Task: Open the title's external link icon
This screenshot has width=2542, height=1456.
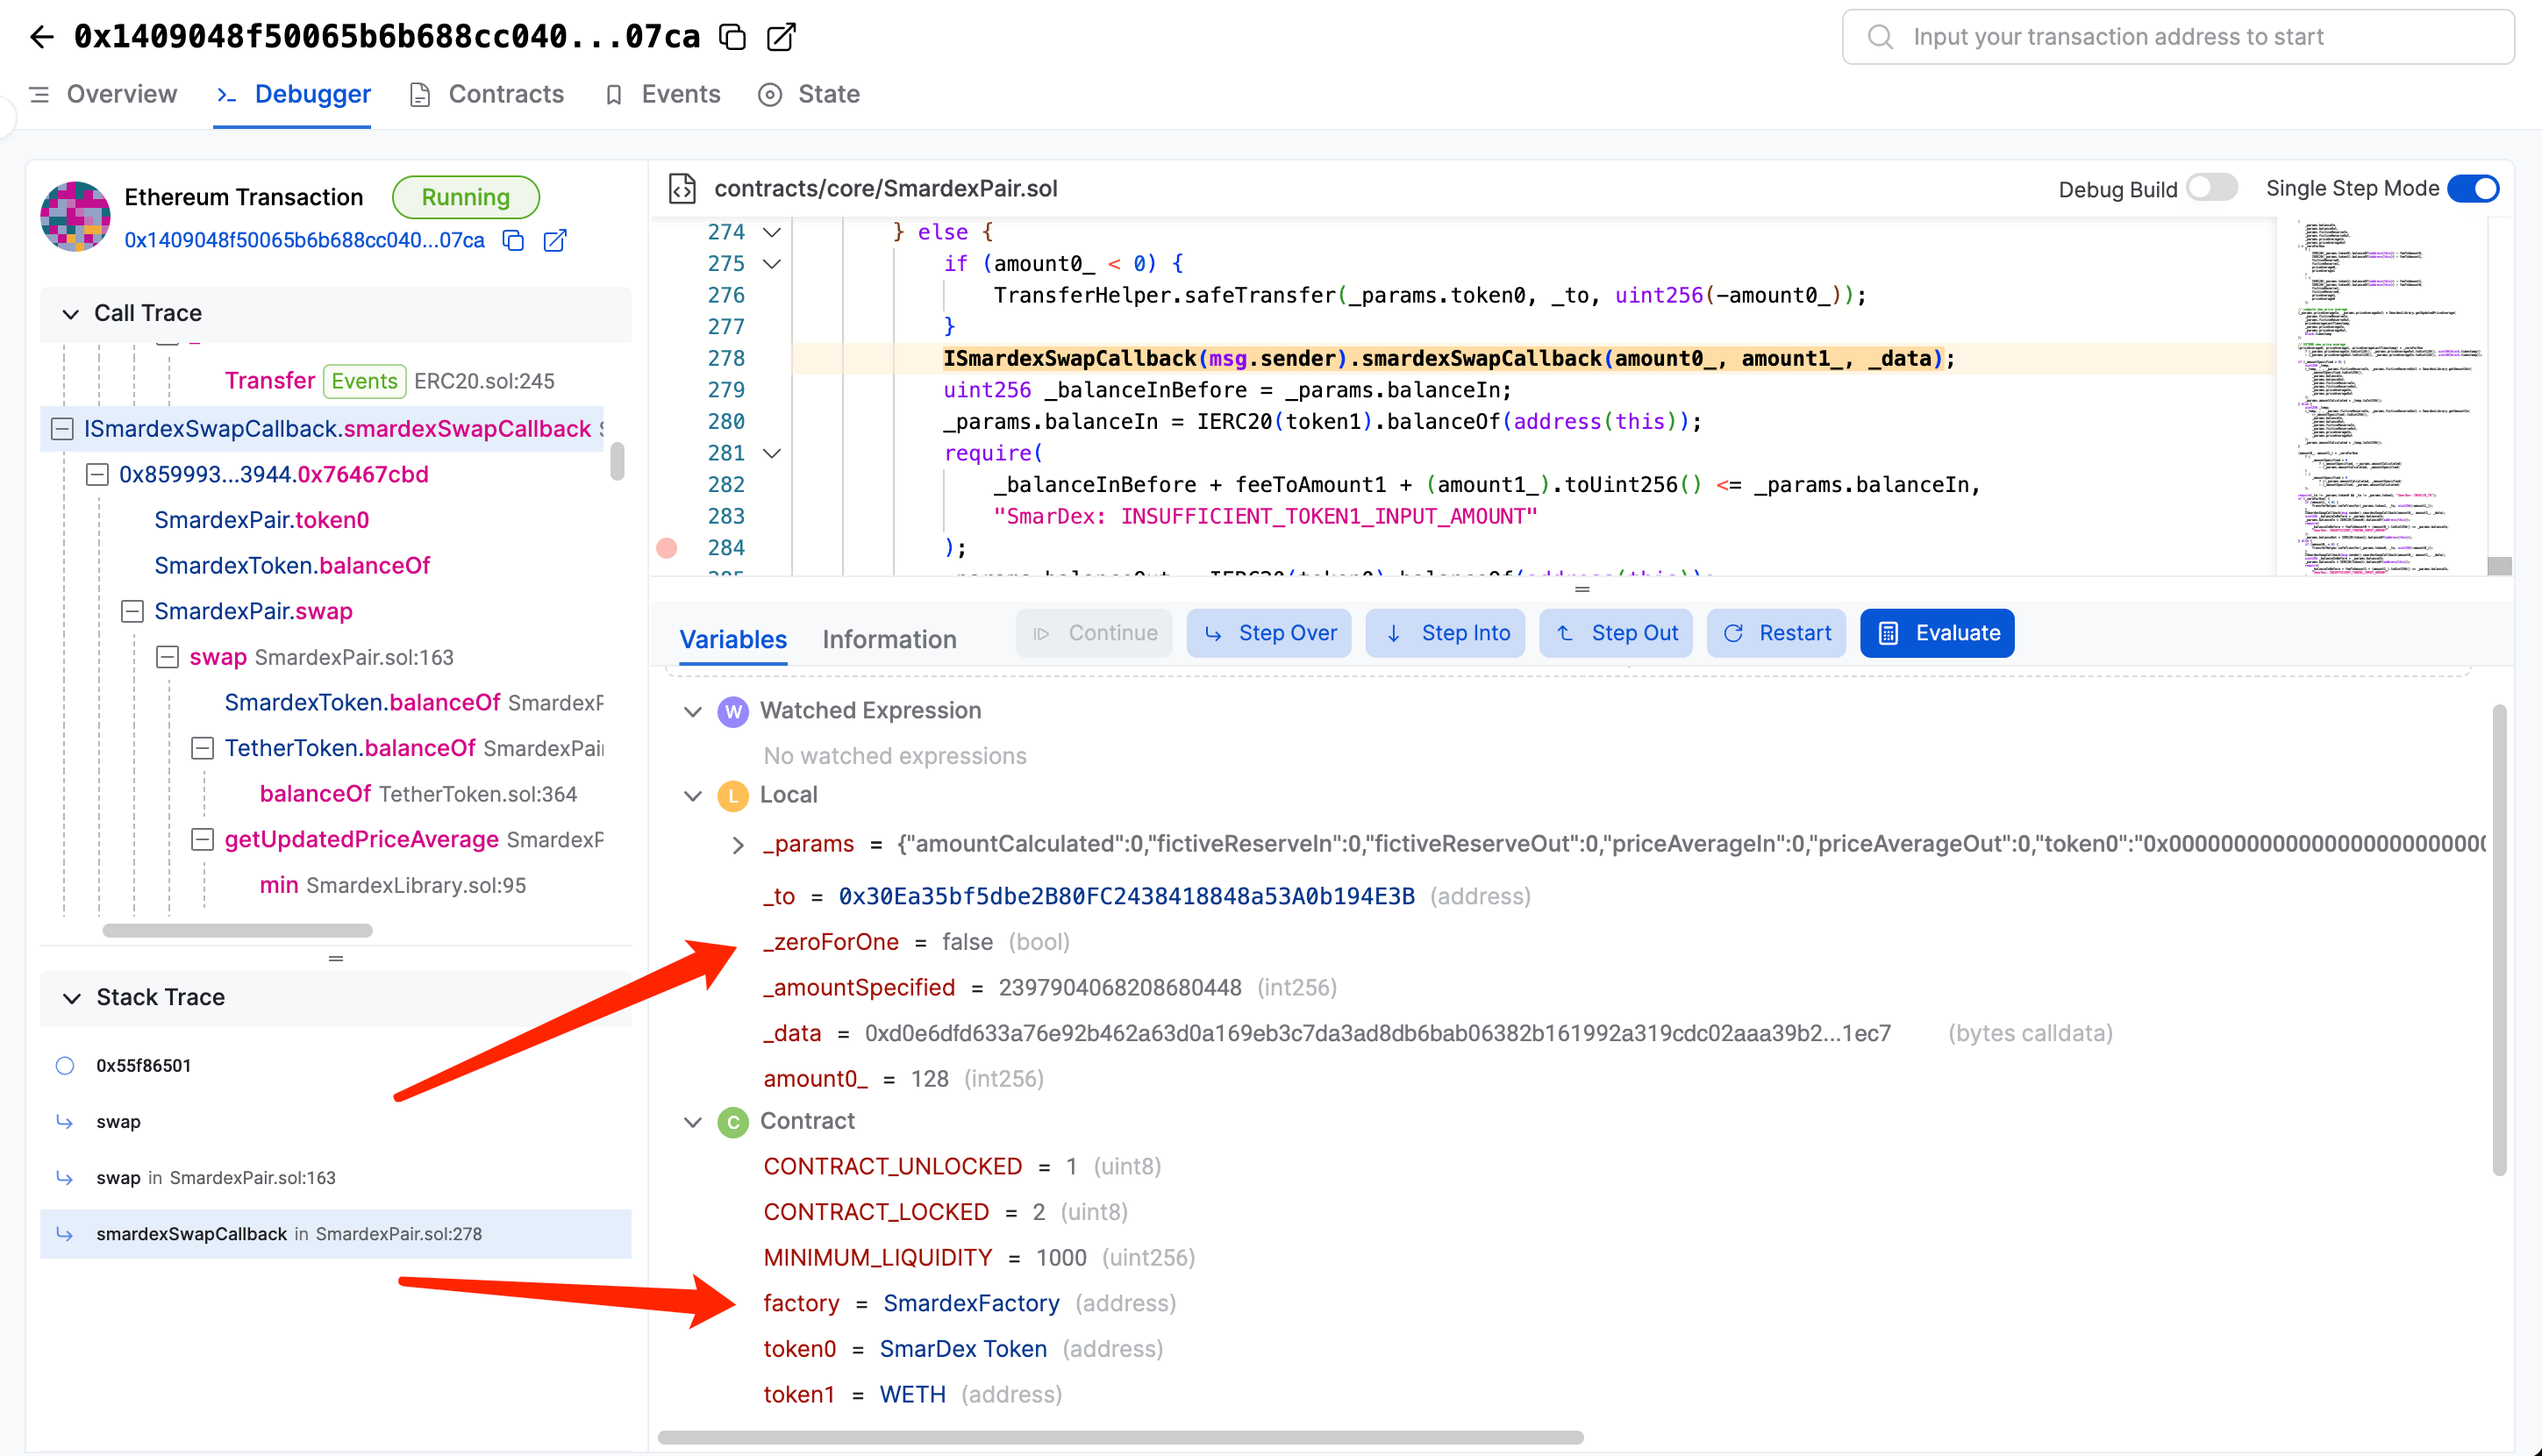Action: [781, 37]
